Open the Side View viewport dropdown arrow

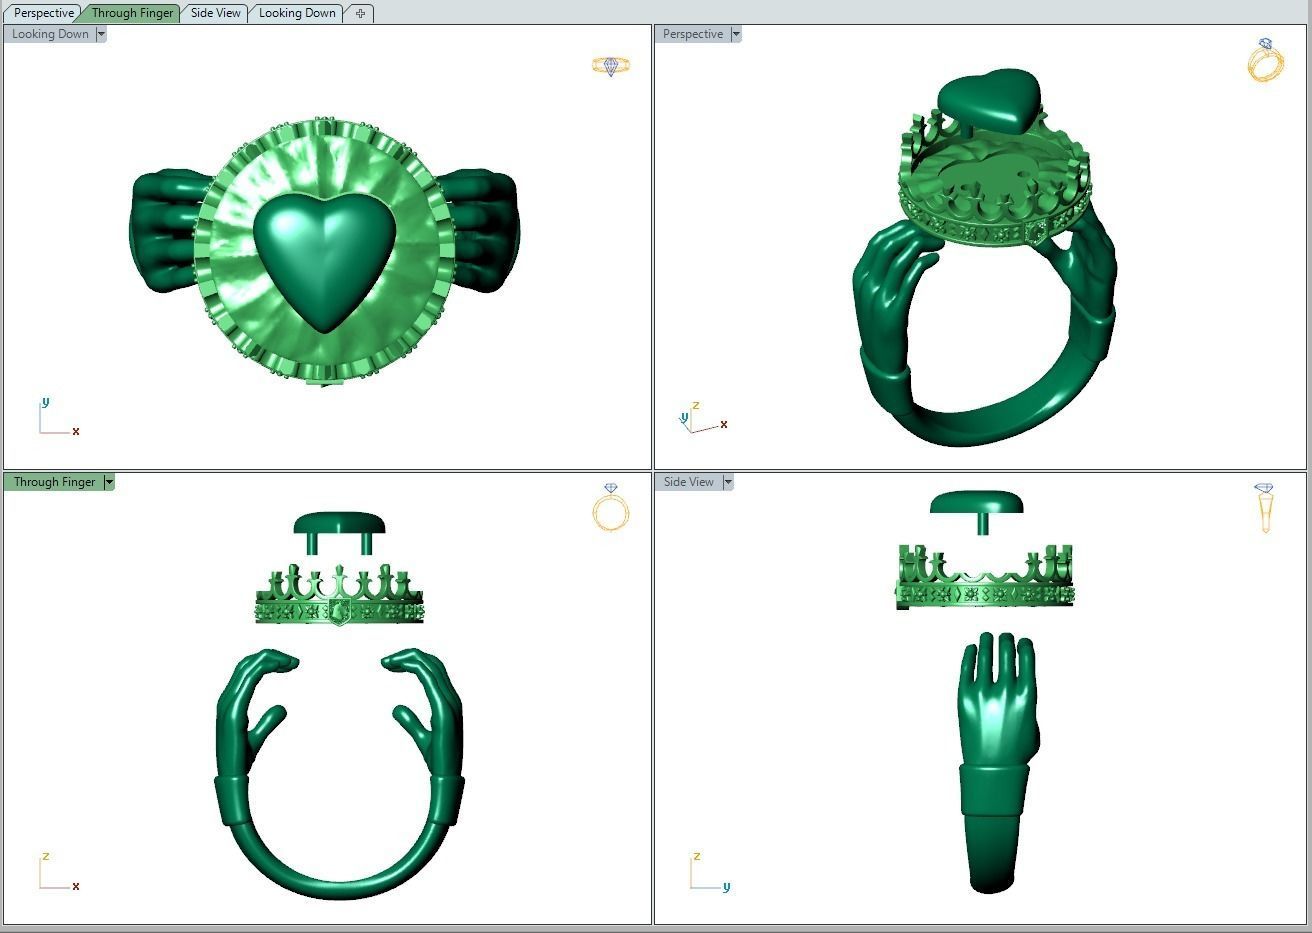point(728,482)
